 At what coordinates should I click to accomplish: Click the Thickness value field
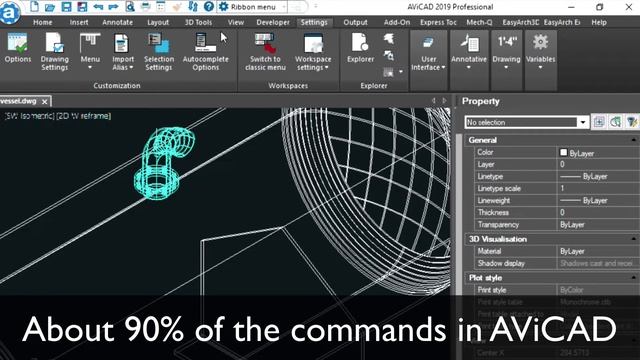coord(598,213)
